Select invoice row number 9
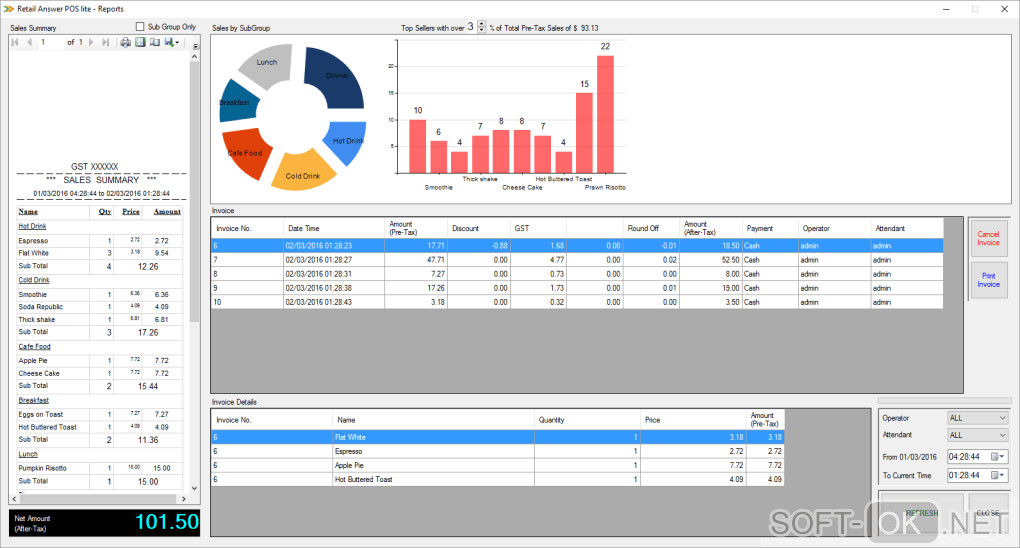 click(x=577, y=288)
